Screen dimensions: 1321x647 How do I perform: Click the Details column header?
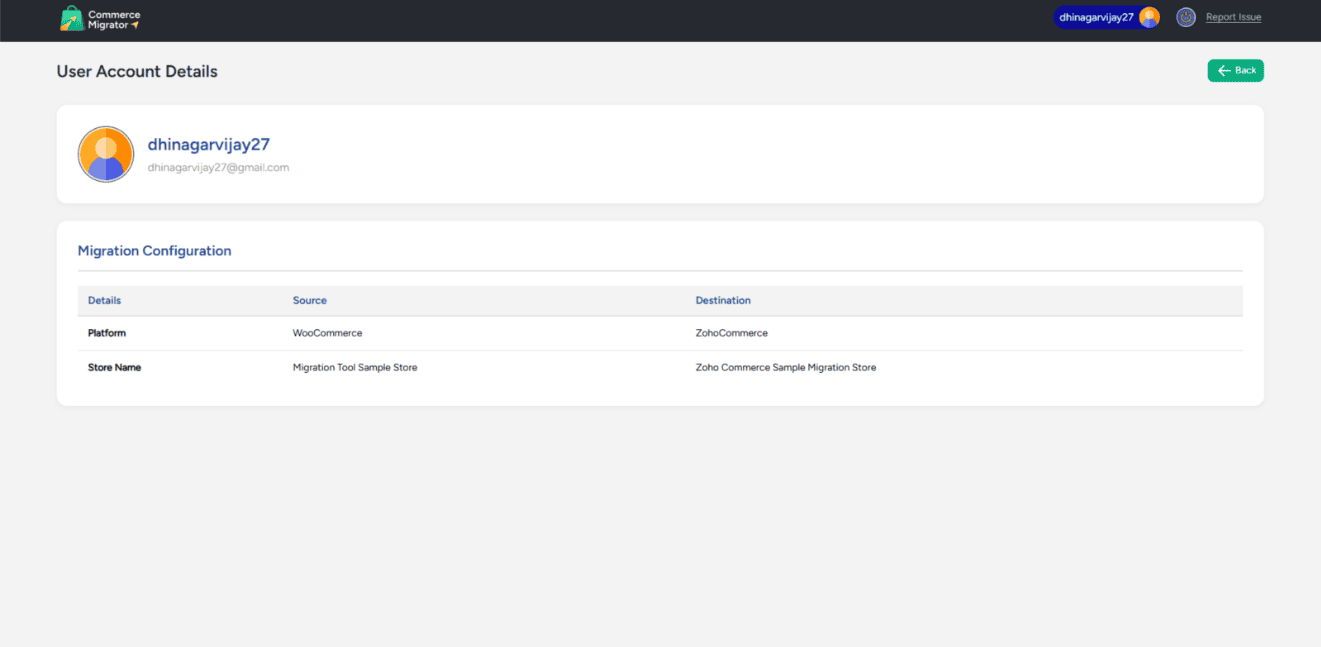(104, 300)
